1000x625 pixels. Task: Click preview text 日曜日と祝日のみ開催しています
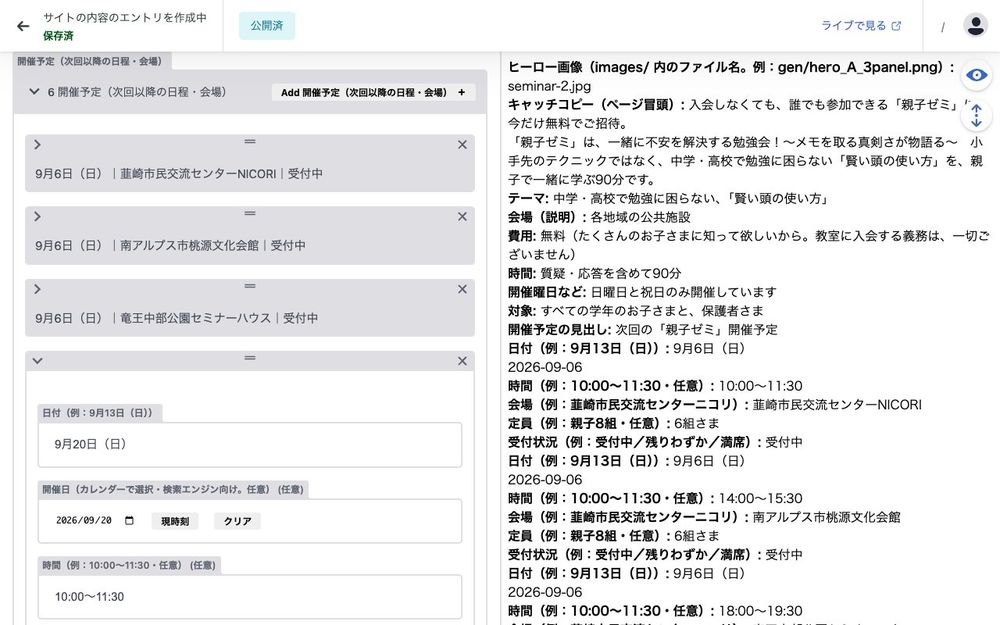[684, 292]
